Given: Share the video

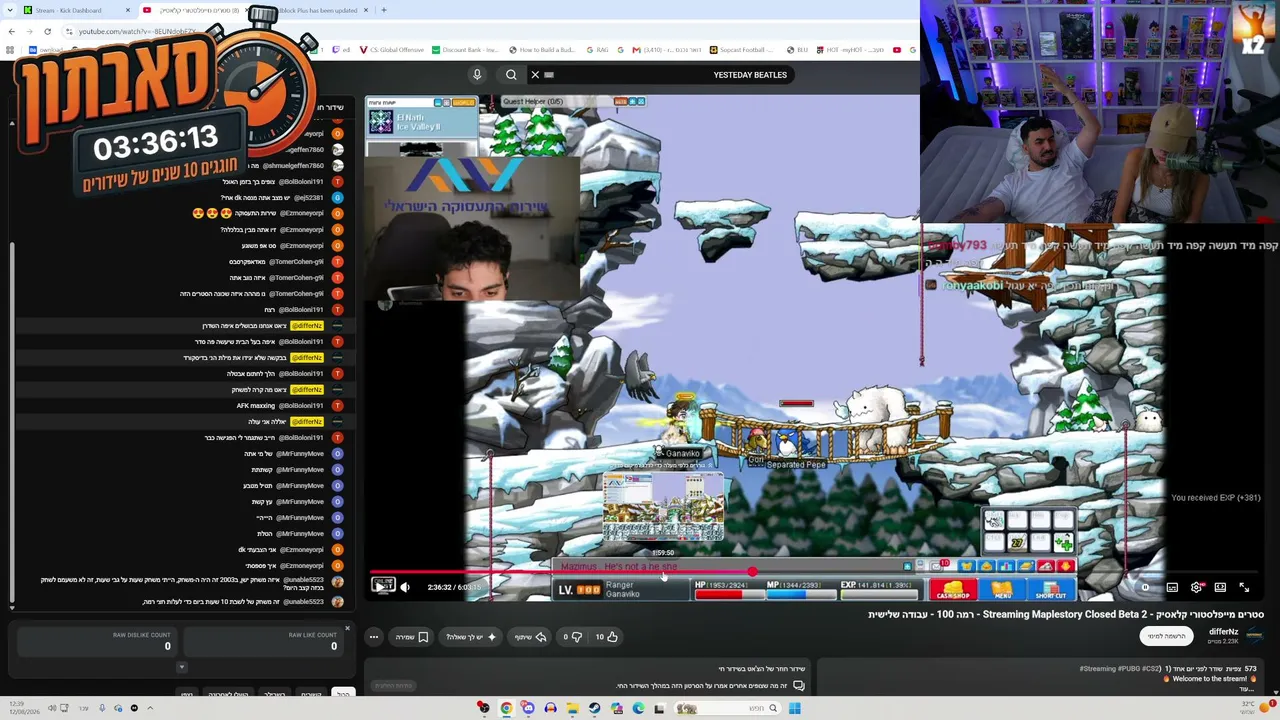Looking at the screenshot, I should (531, 637).
